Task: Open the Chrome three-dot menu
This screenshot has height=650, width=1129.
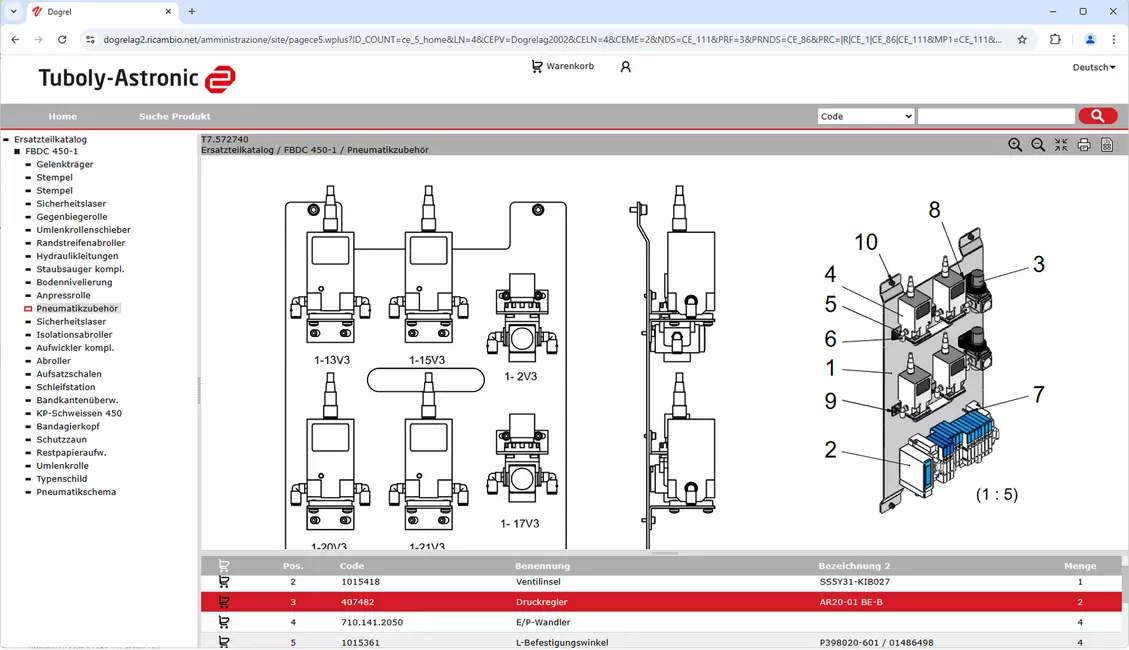Action: (1115, 40)
